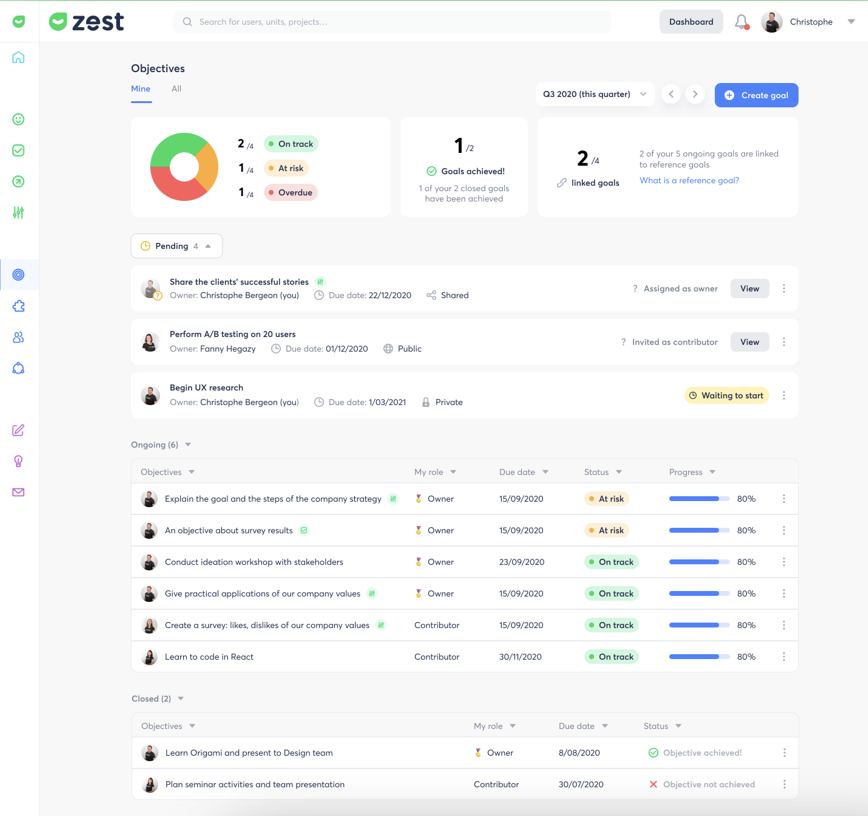Open the Q3 2020 quarter dropdown
Image resolution: width=868 pixels, height=816 pixels.
595,94
